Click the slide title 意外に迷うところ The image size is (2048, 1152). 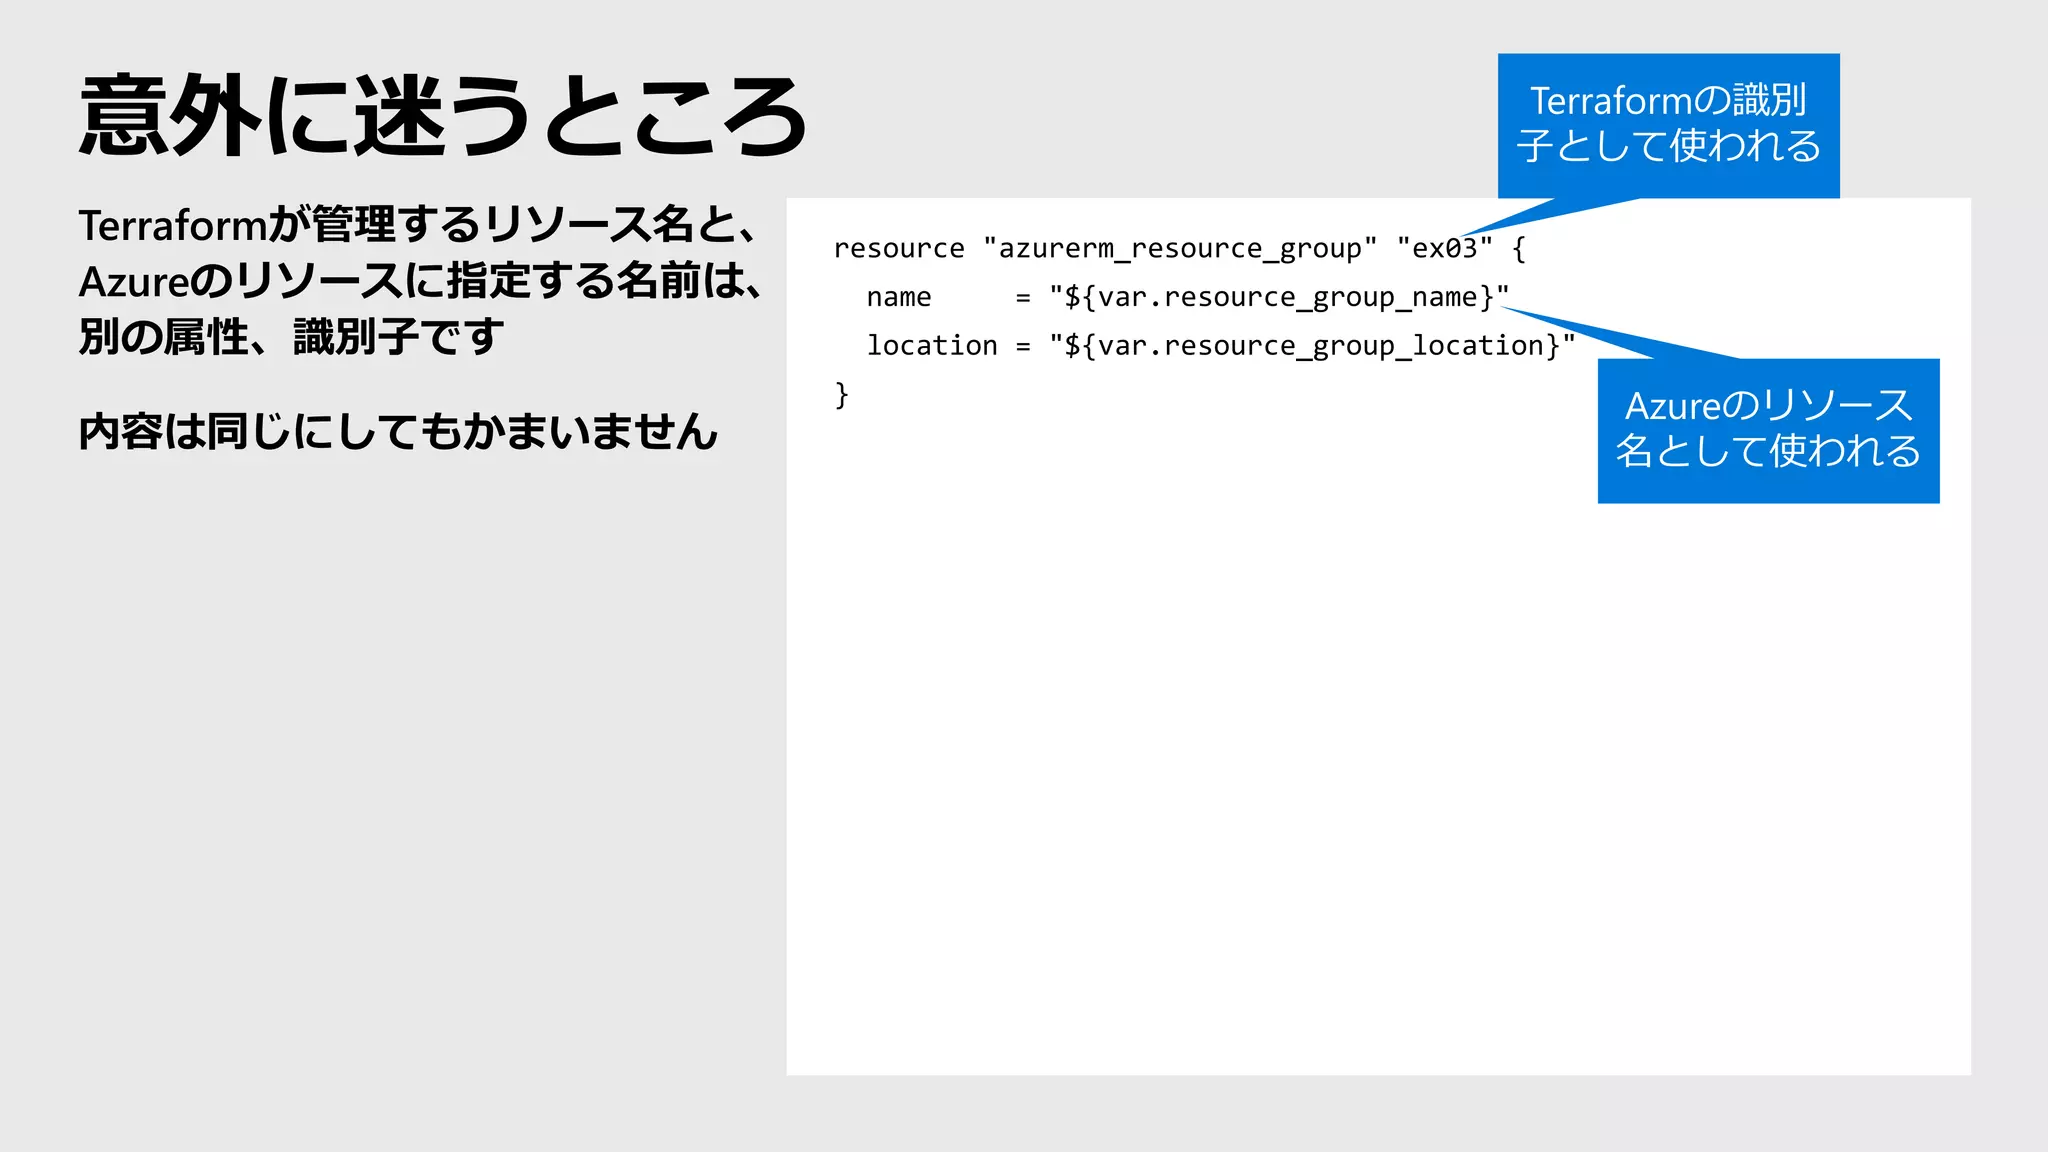point(443,117)
